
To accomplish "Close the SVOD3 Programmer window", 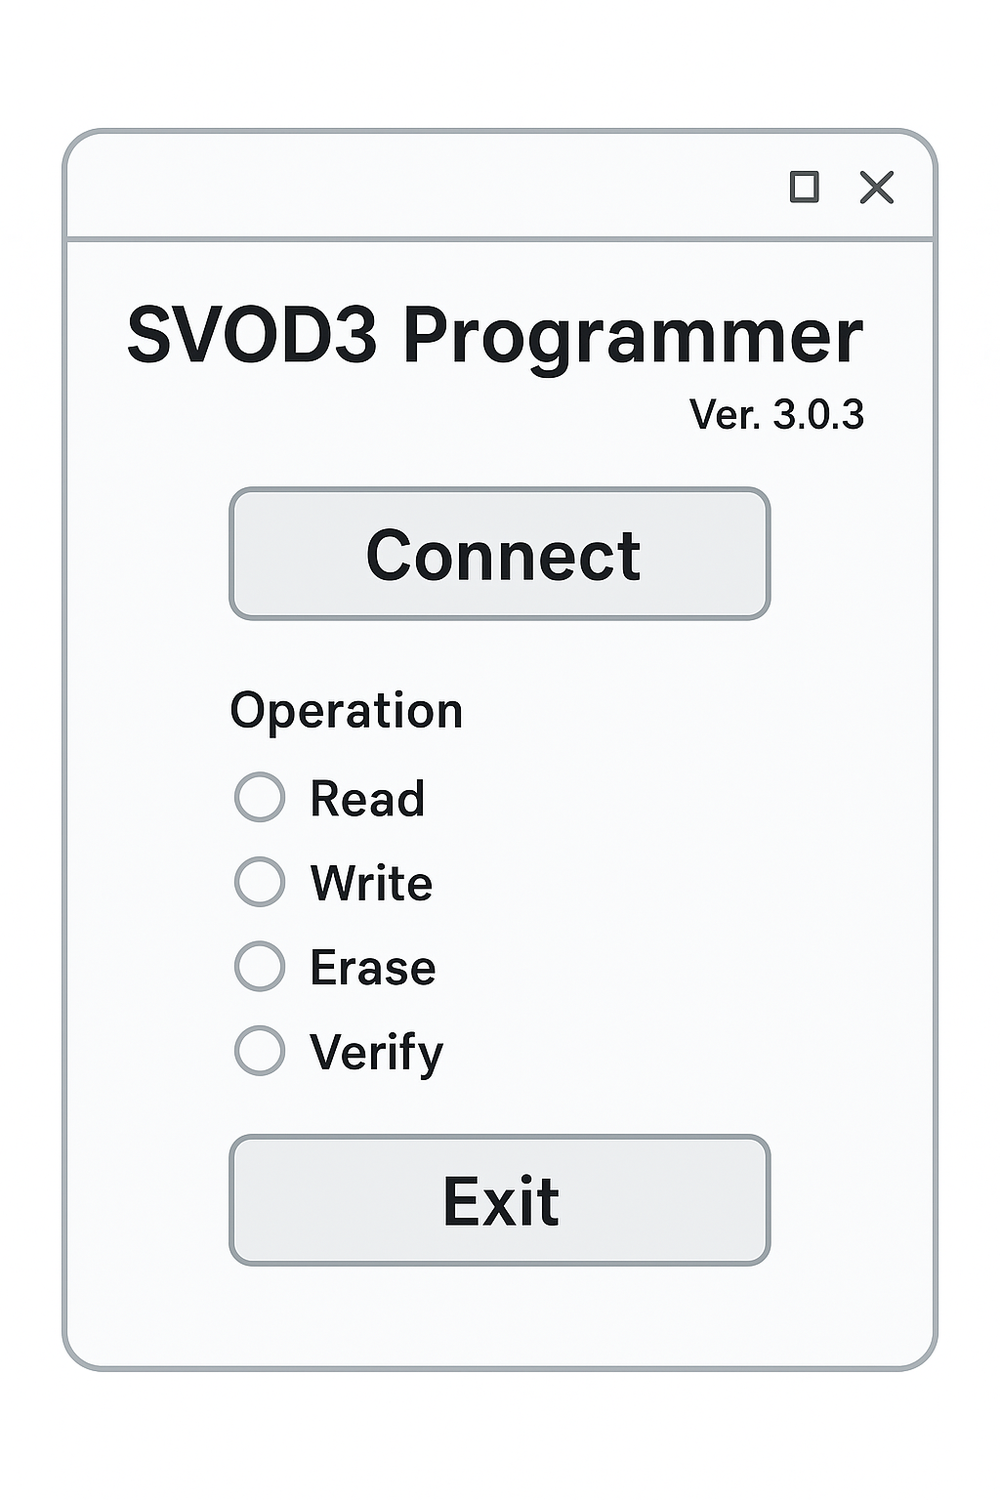I will (x=877, y=187).
